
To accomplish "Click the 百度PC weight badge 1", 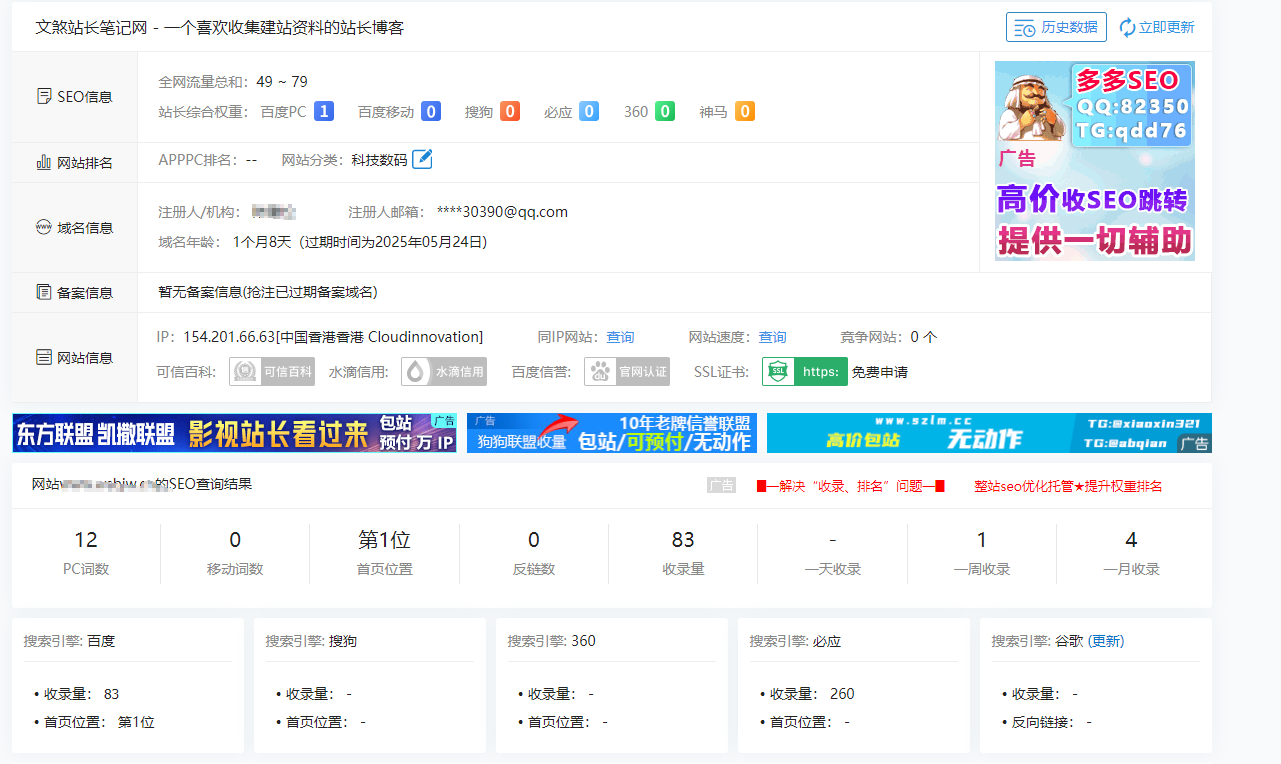I will pyautogui.click(x=324, y=111).
